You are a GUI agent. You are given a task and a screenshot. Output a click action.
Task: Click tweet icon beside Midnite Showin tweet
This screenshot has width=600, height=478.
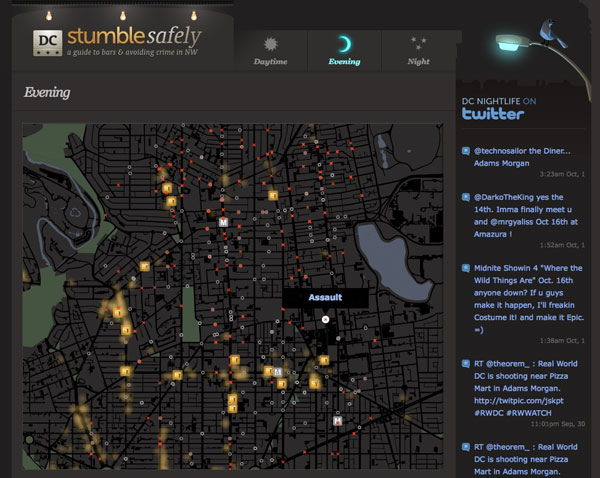click(x=466, y=268)
